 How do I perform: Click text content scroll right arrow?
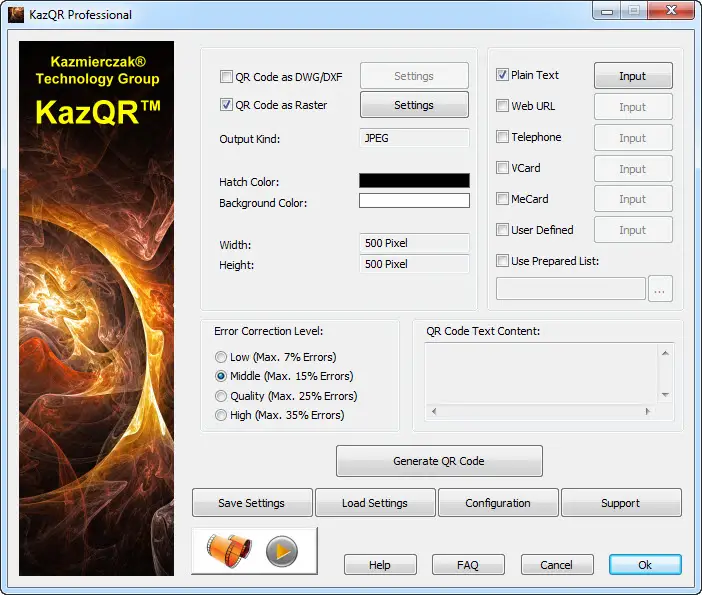647,411
